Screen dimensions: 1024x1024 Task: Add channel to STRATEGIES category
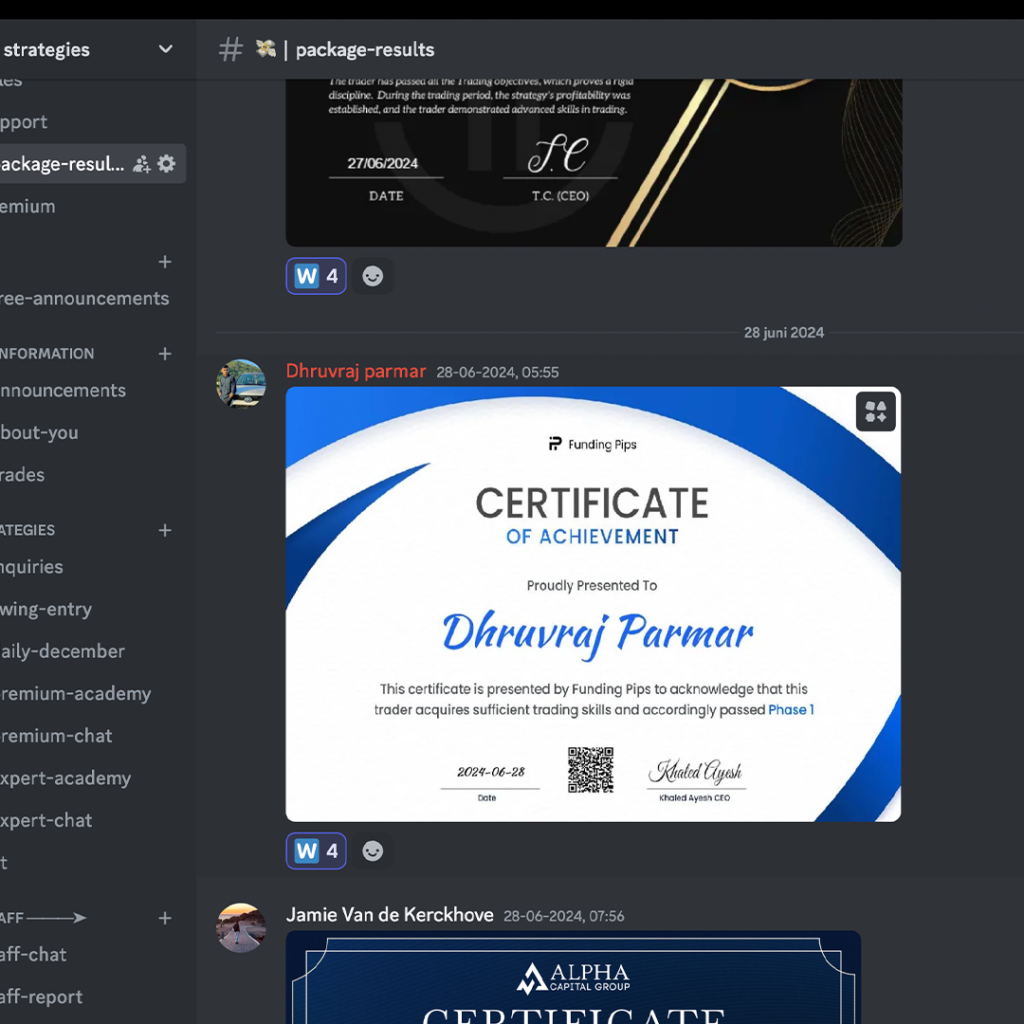[165, 530]
